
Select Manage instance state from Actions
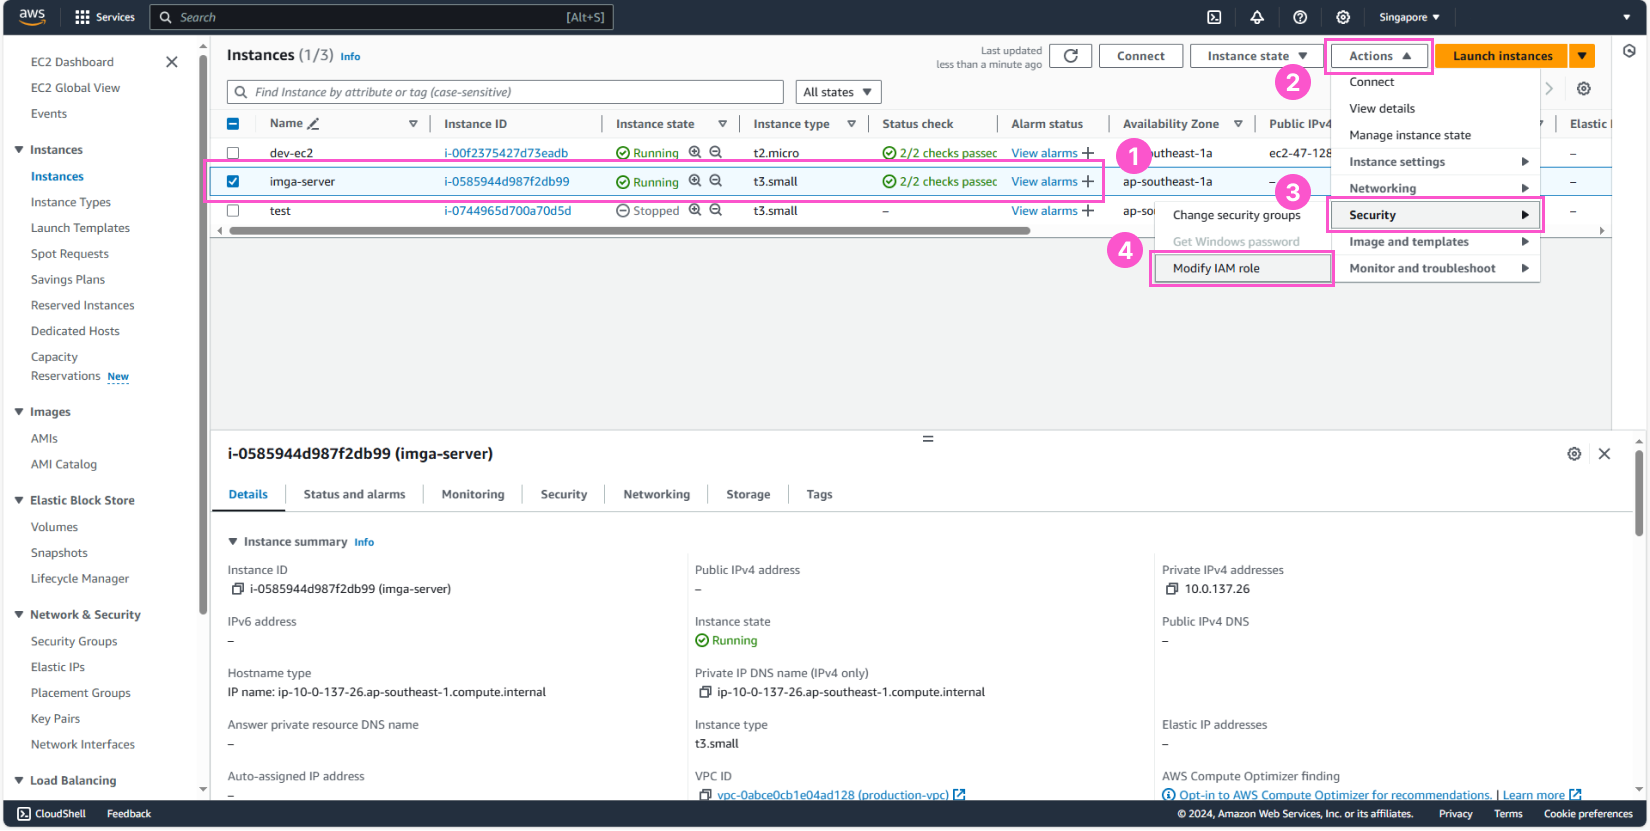pos(1436,135)
